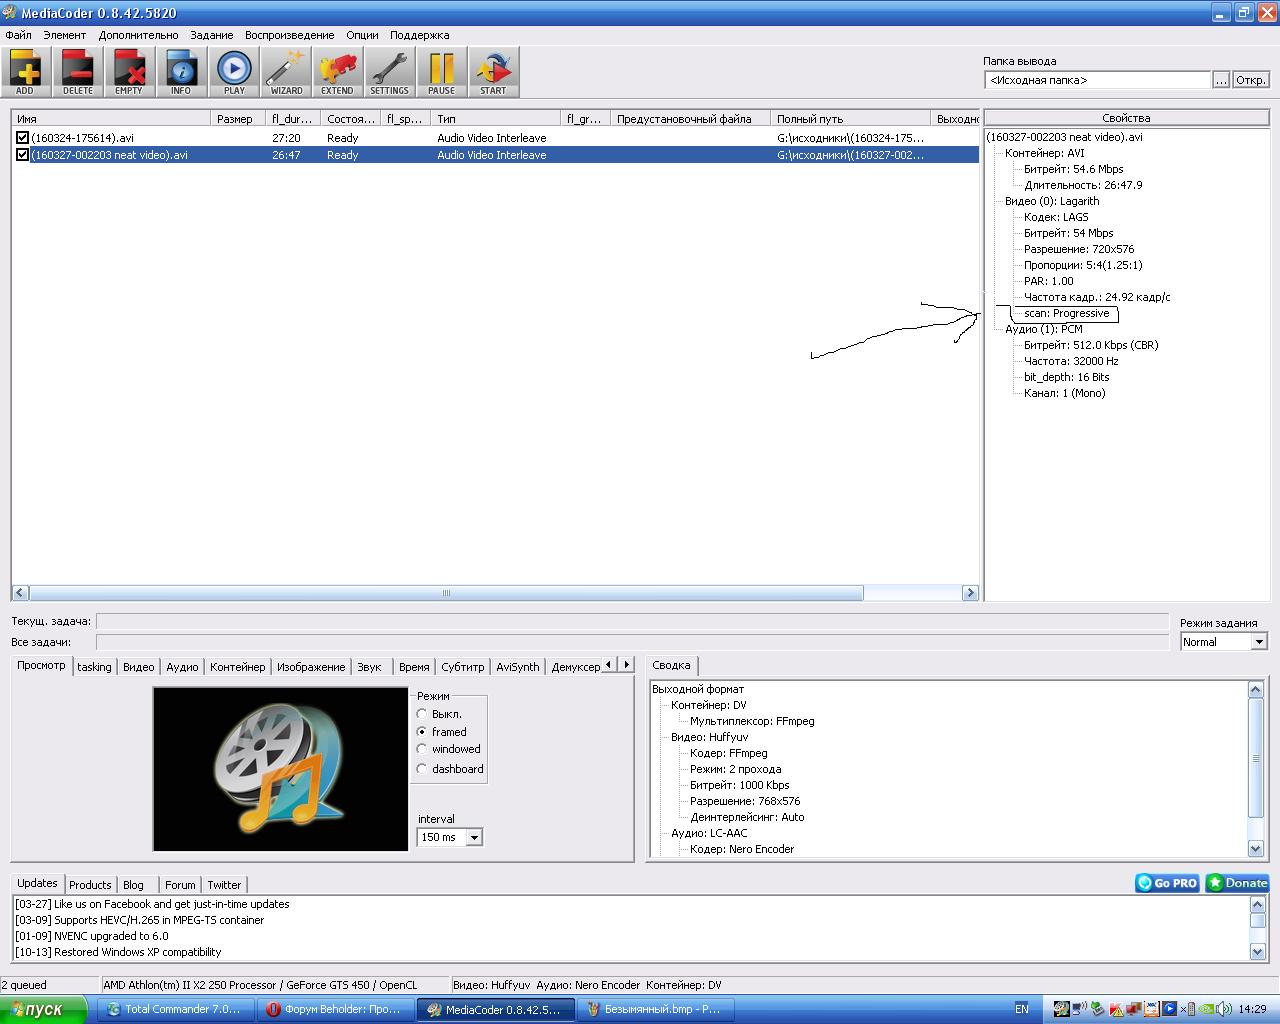Click the ADD file toolbar icon
Image resolution: width=1280 pixels, height=1024 pixels.
coord(25,72)
